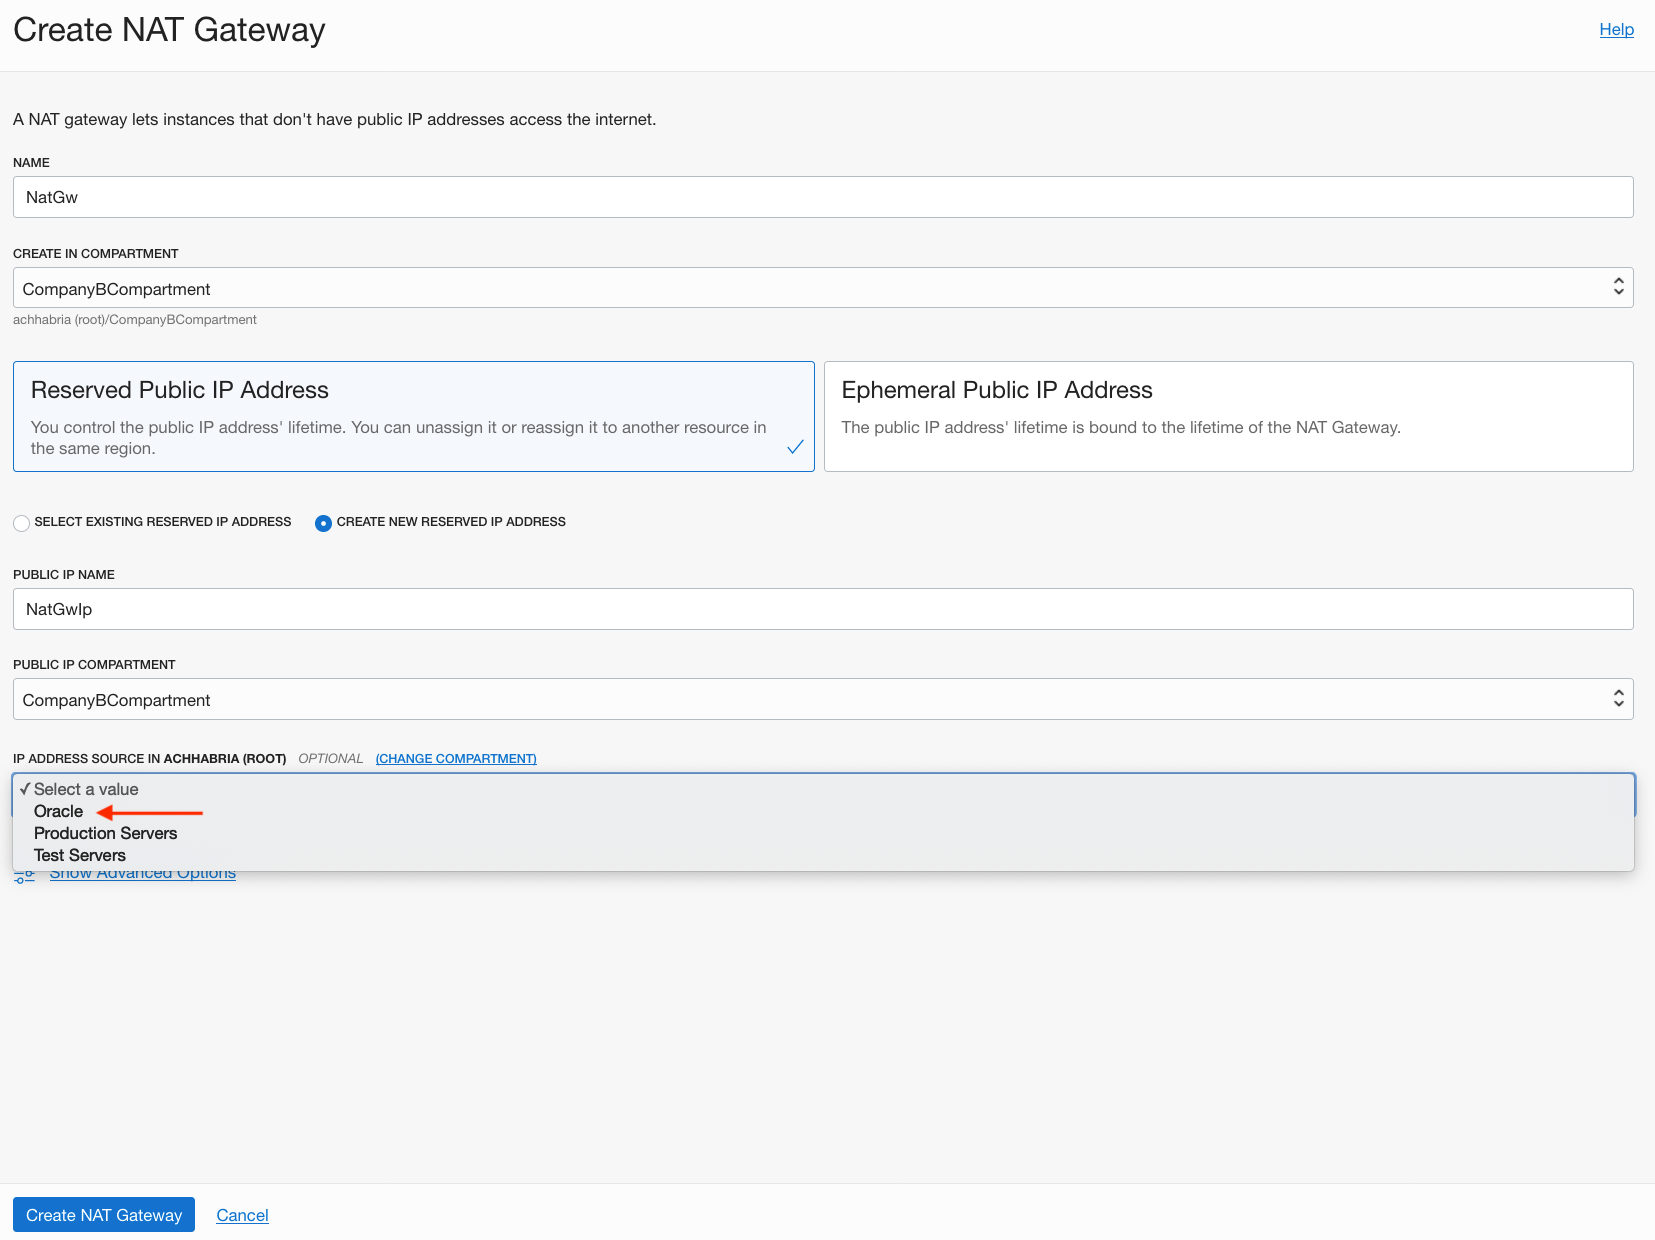Screen dimensions: 1655x1240
Task: Click the blue checkmark on Reserved Public IP card
Action: pyautogui.click(x=795, y=448)
